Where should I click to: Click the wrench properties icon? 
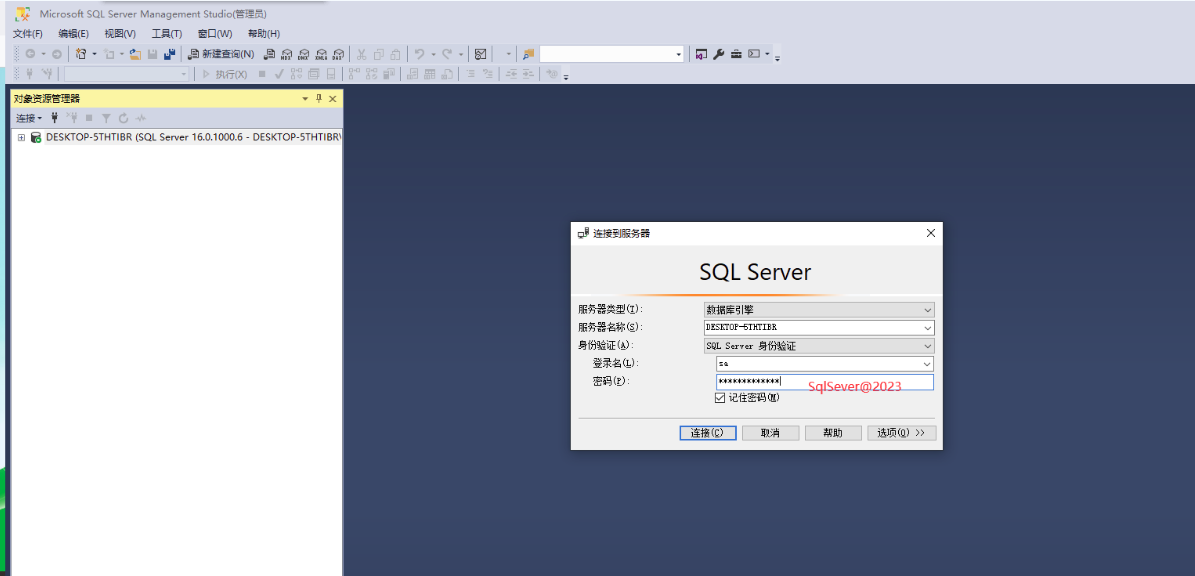tap(718, 54)
